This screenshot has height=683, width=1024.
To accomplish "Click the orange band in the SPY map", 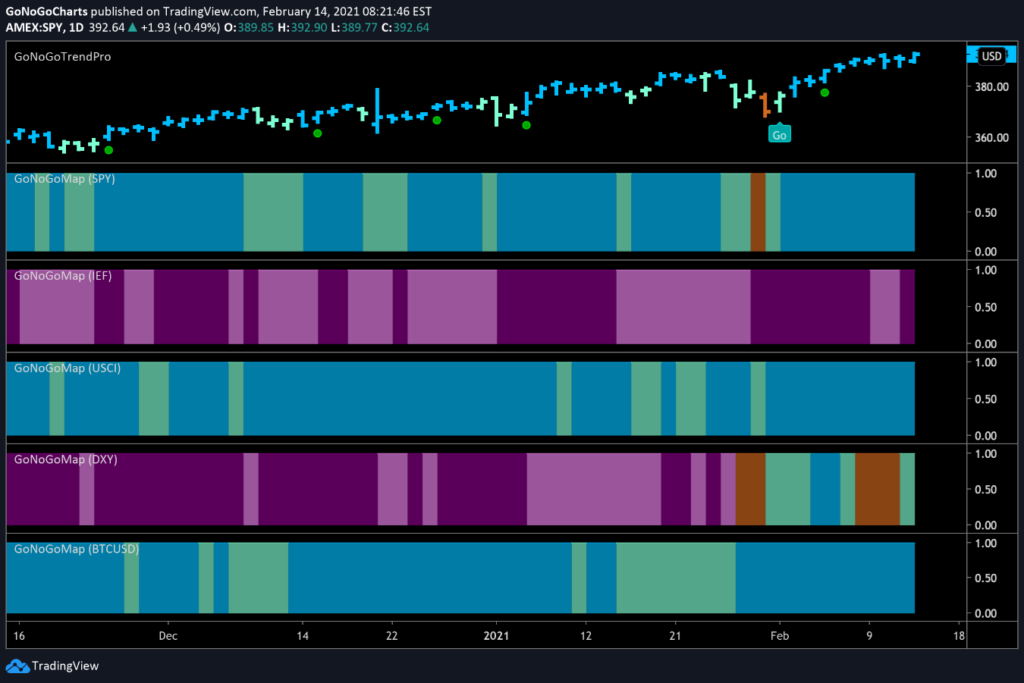I will (758, 212).
